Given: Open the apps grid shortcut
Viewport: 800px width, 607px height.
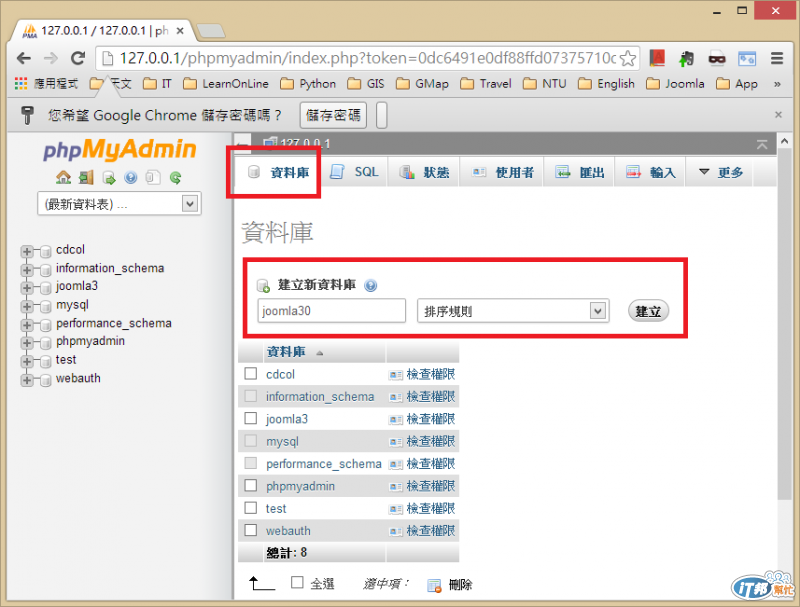Looking at the screenshot, I should 21,84.
